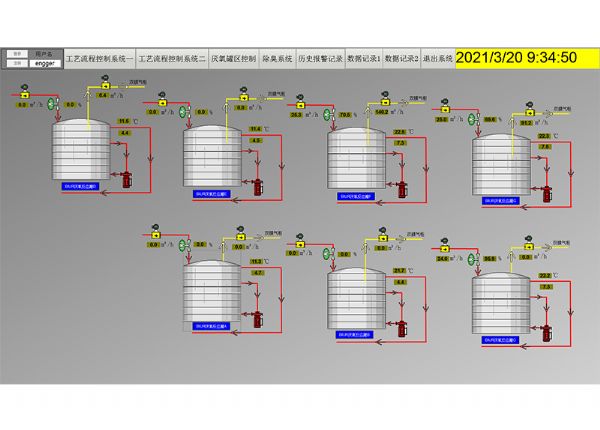The width and height of the screenshot is (600, 430).
Task: Select the tank body showing 22.8 °C
Action: pyautogui.click(x=357, y=158)
